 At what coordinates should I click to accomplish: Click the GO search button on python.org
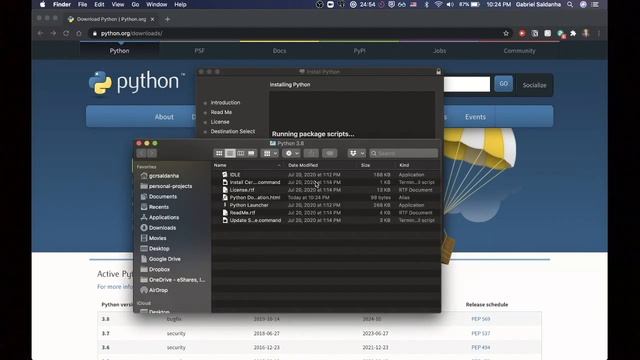(x=504, y=84)
